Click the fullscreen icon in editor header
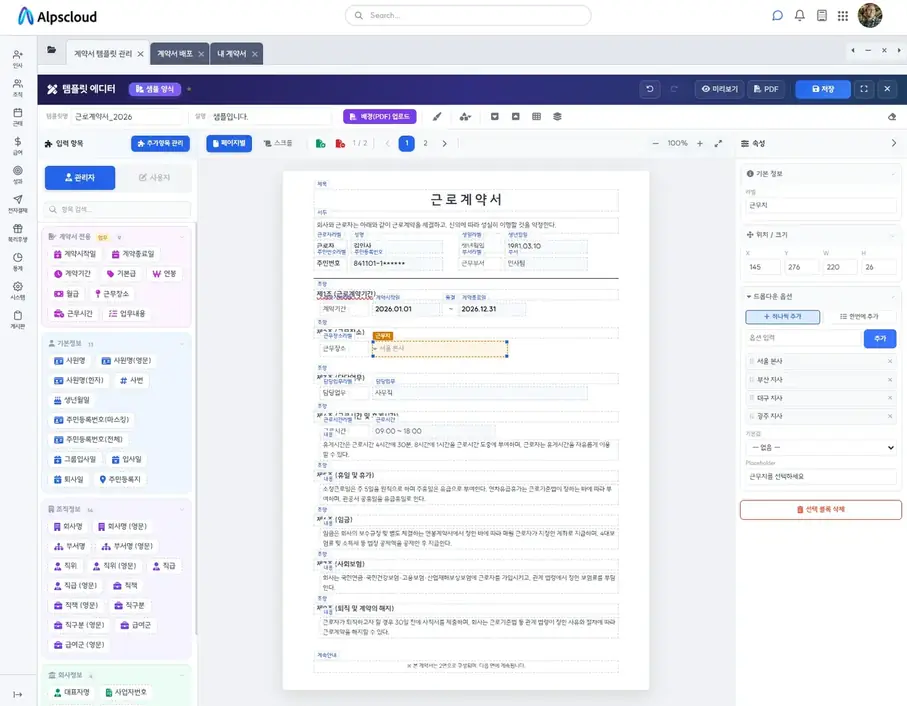The height and width of the screenshot is (706, 907). tap(864, 89)
